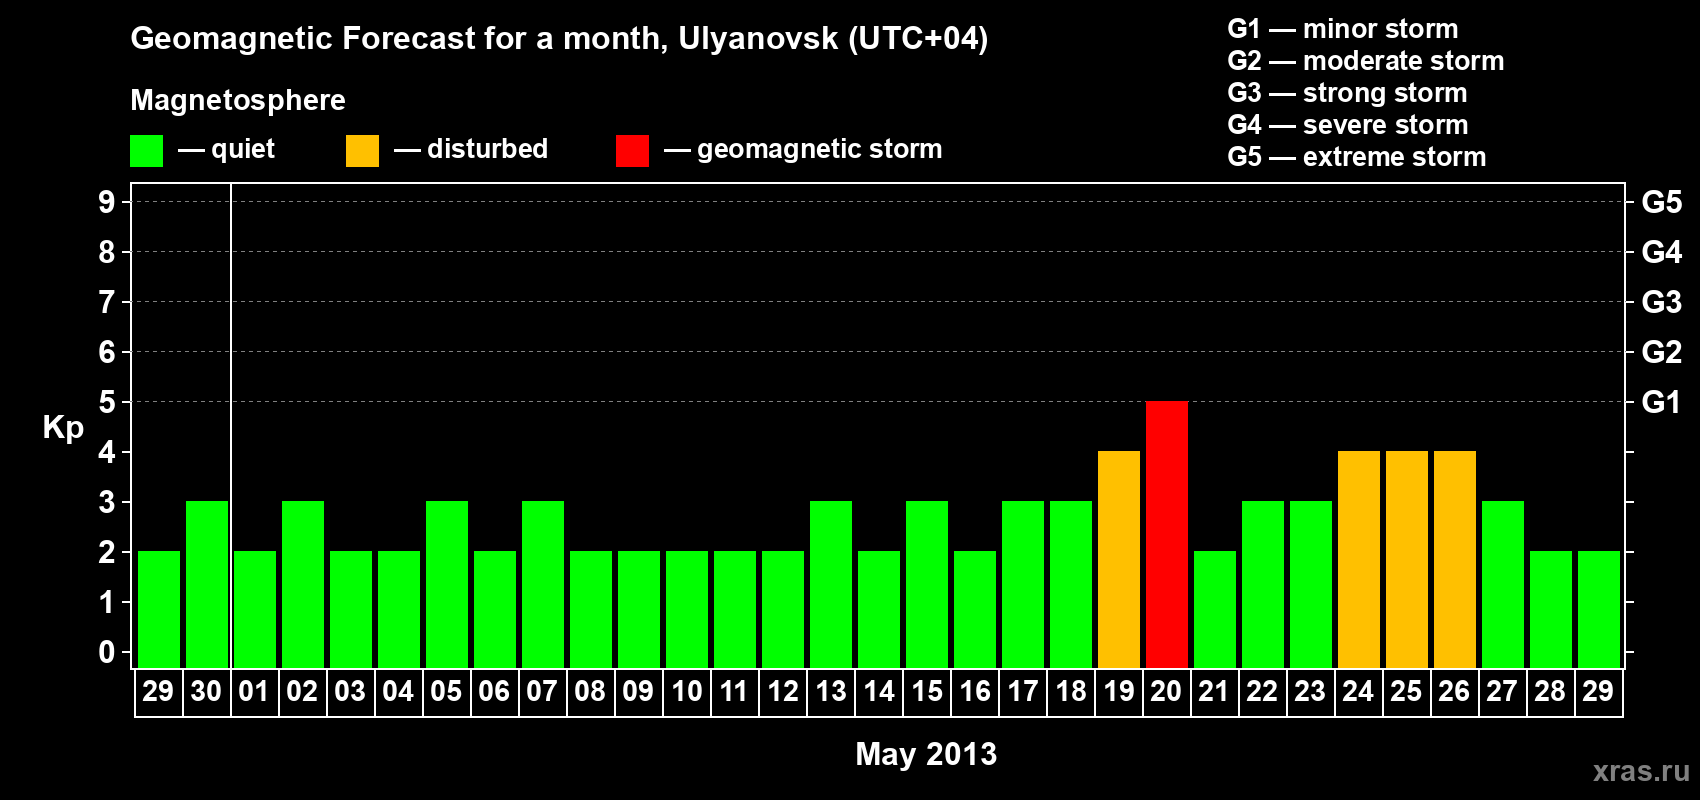This screenshot has height=800, width=1700.
Task: Click date label 22
Action: pos(1262,692)
